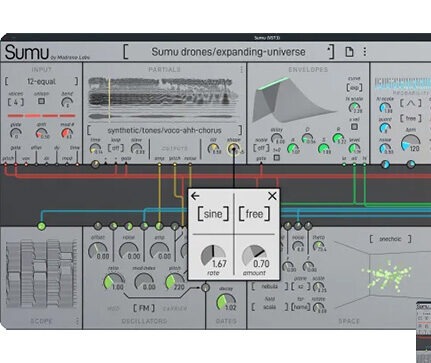Click the oscillator offset dial

coord(97,251)
